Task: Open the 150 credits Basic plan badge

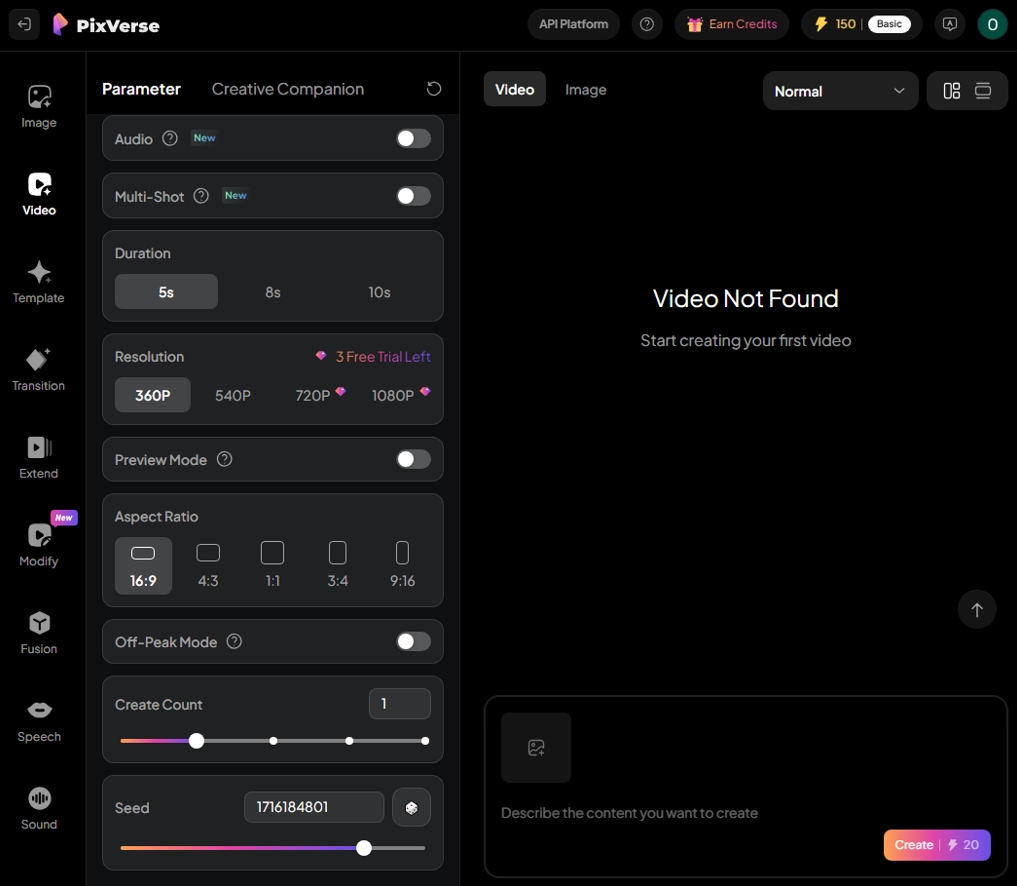Action: pyautogui.click(x=861, y=25)
